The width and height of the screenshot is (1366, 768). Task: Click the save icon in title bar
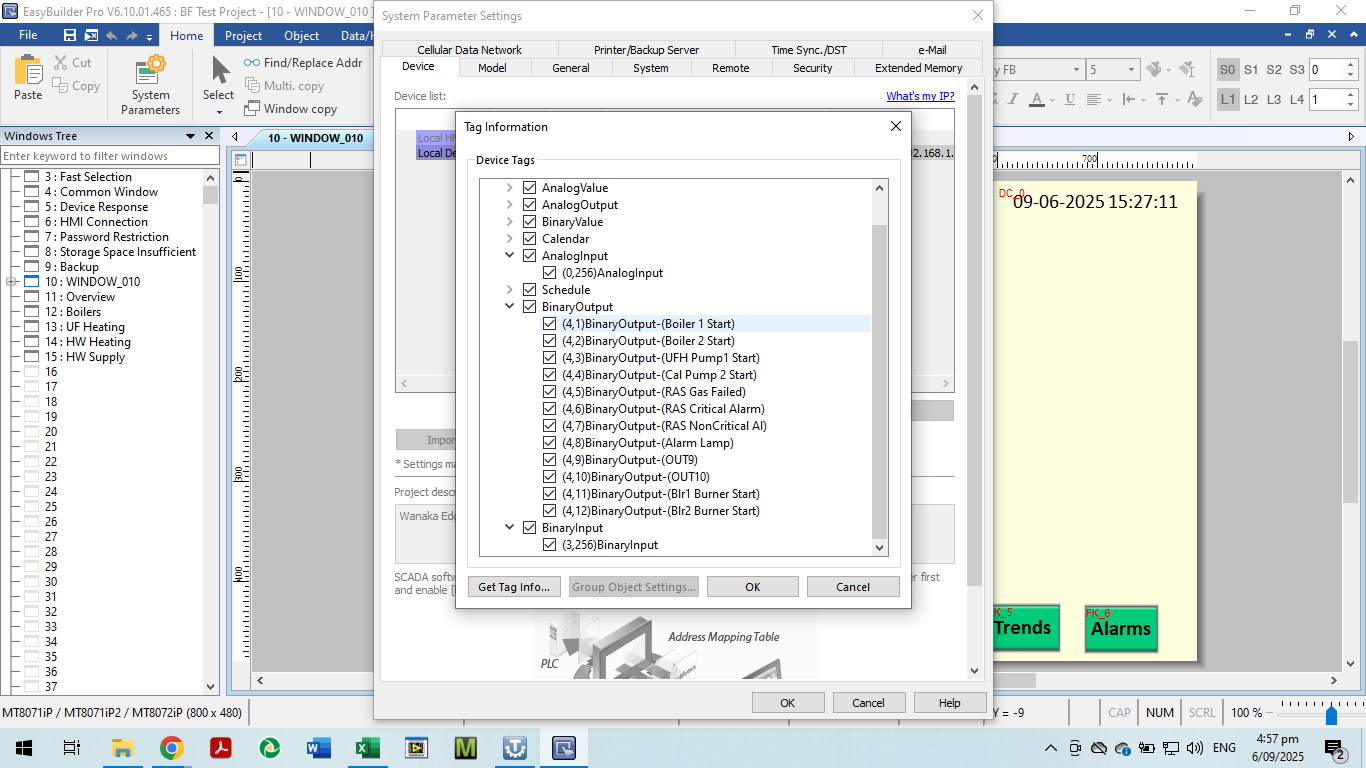tap(70, 35)
